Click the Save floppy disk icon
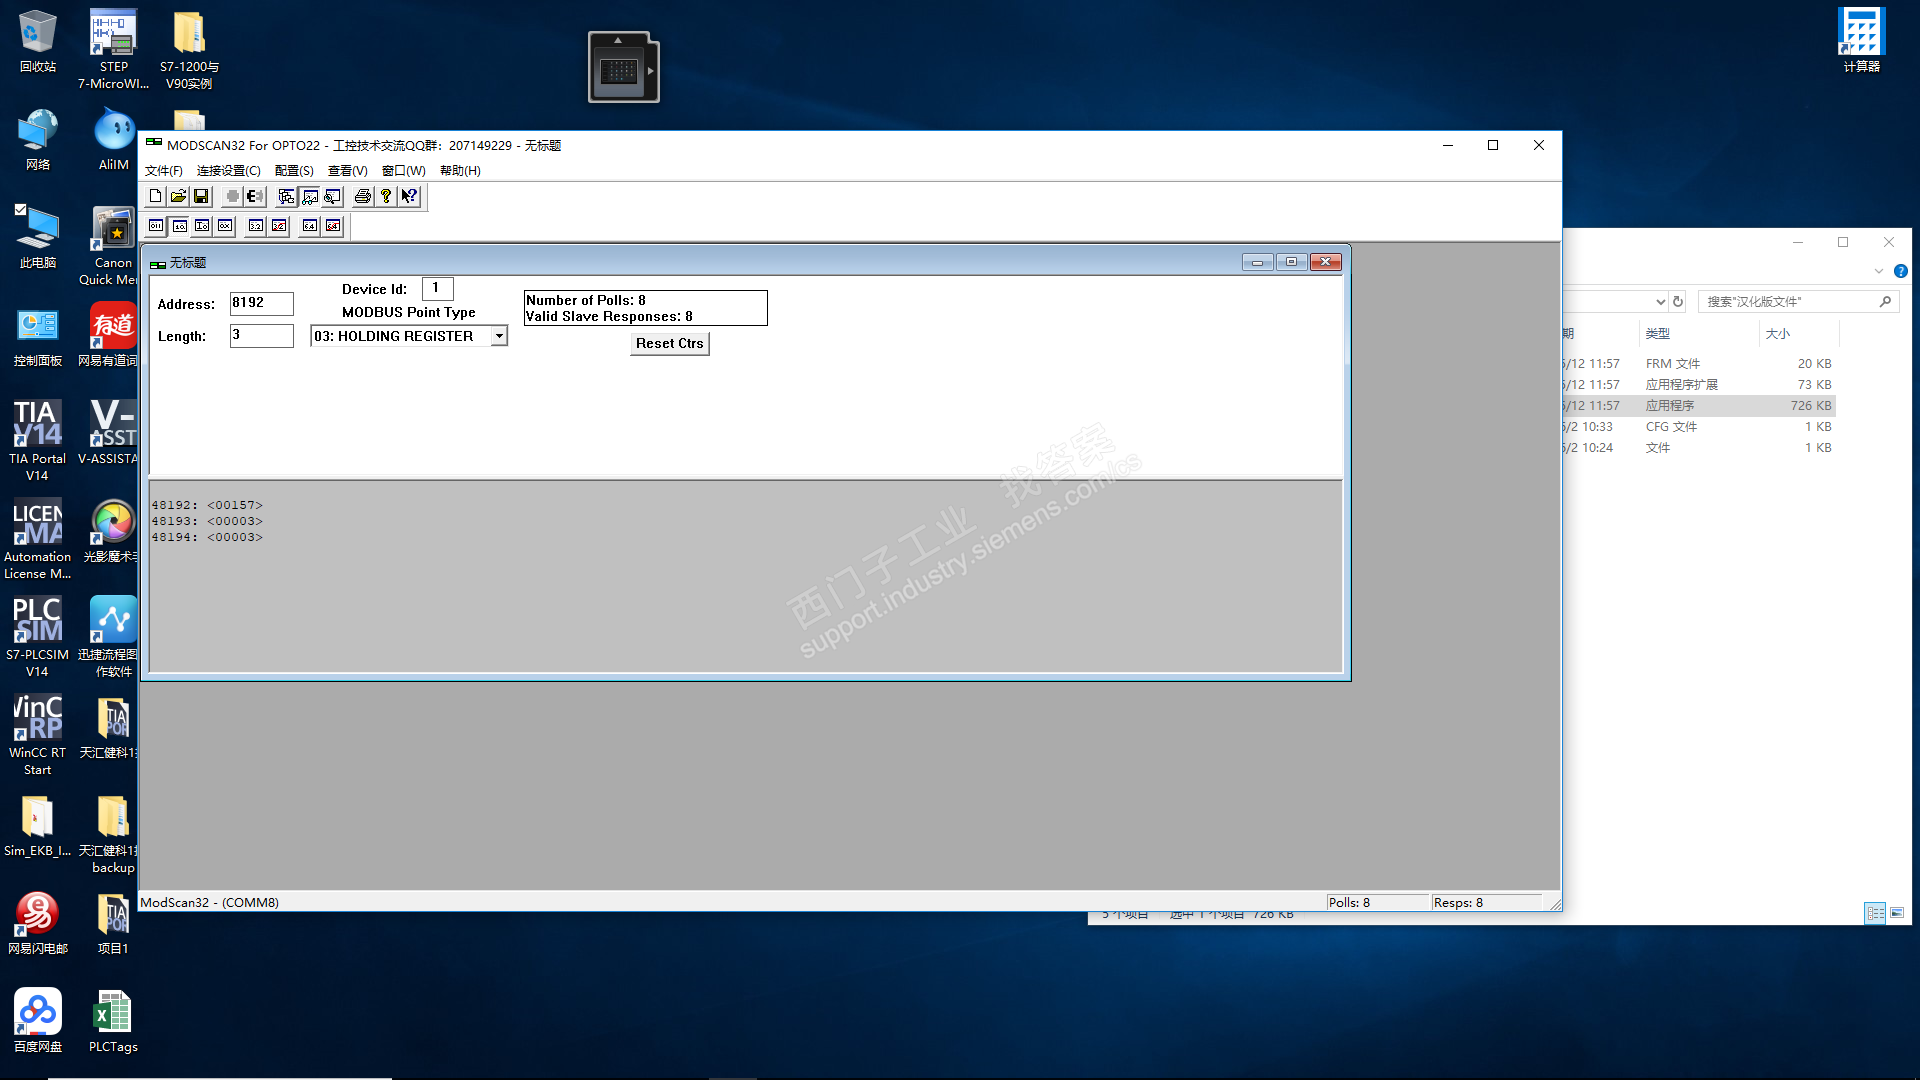 click(201, 197)
